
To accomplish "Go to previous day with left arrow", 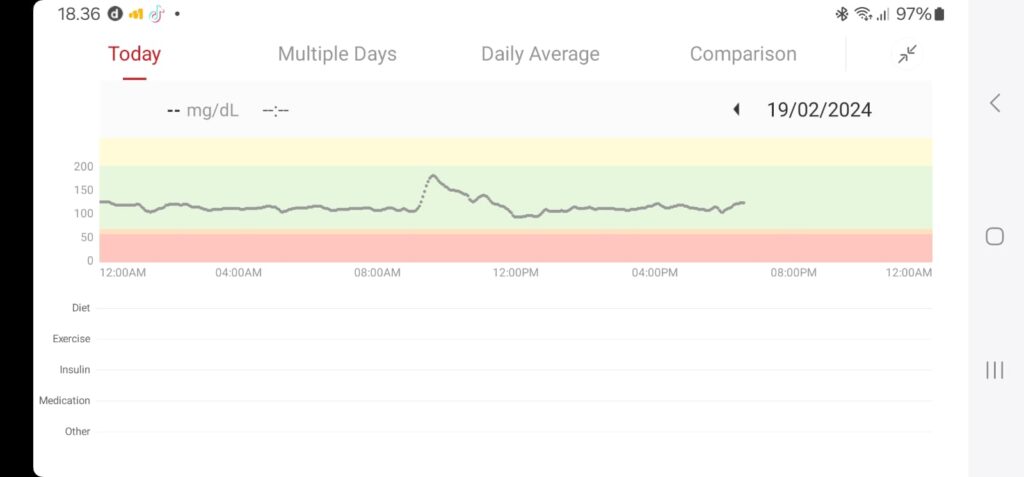I will click(x=737, y=109).
